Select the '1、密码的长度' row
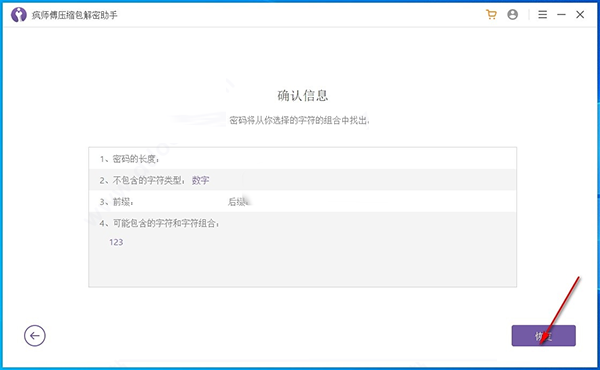Image resolution: width=600 pixels, height=370 pixels. (x=302, y=158)
